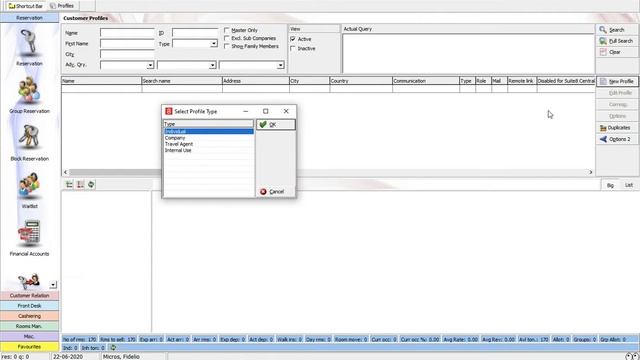640x360 pixels.
Task: Click the Country column header
Action: click(x=361, y=81)
